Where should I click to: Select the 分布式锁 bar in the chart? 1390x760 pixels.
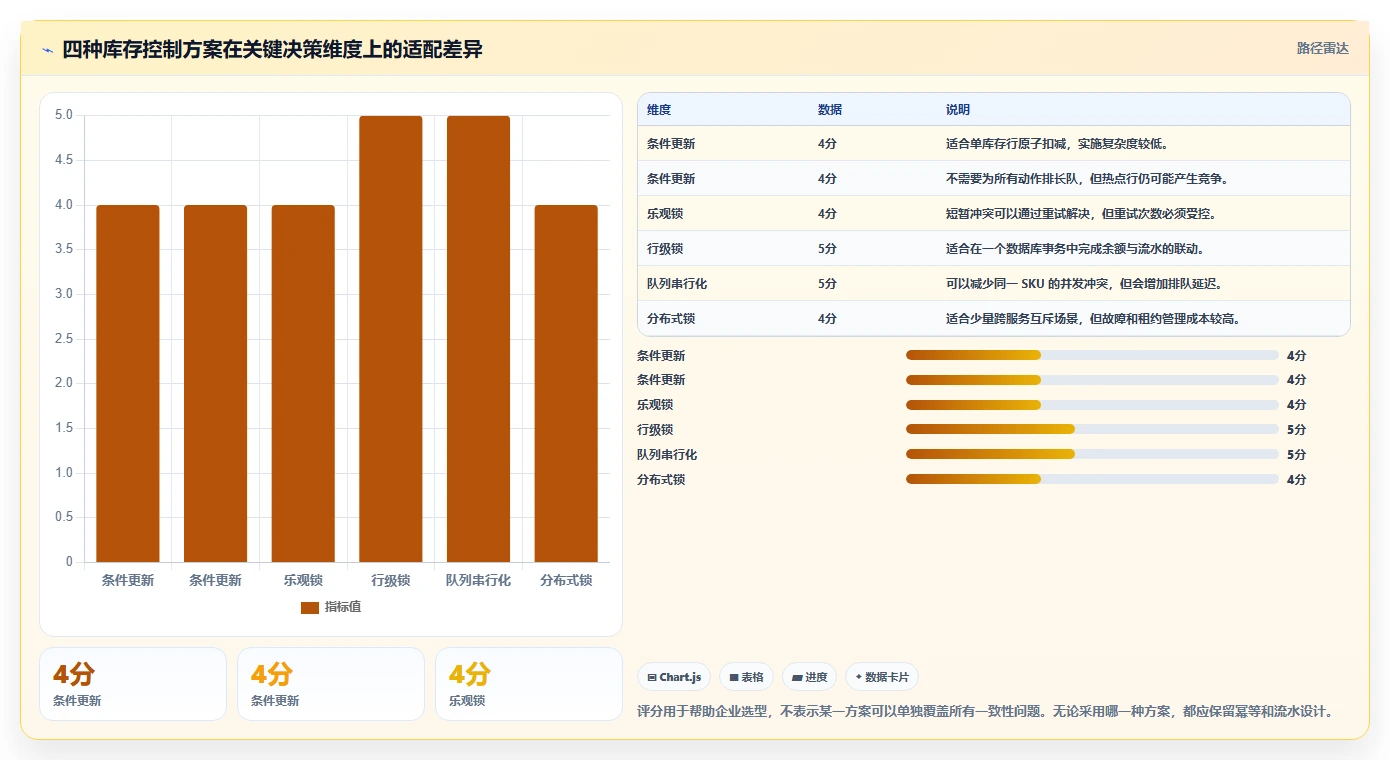tap(566, 384)
